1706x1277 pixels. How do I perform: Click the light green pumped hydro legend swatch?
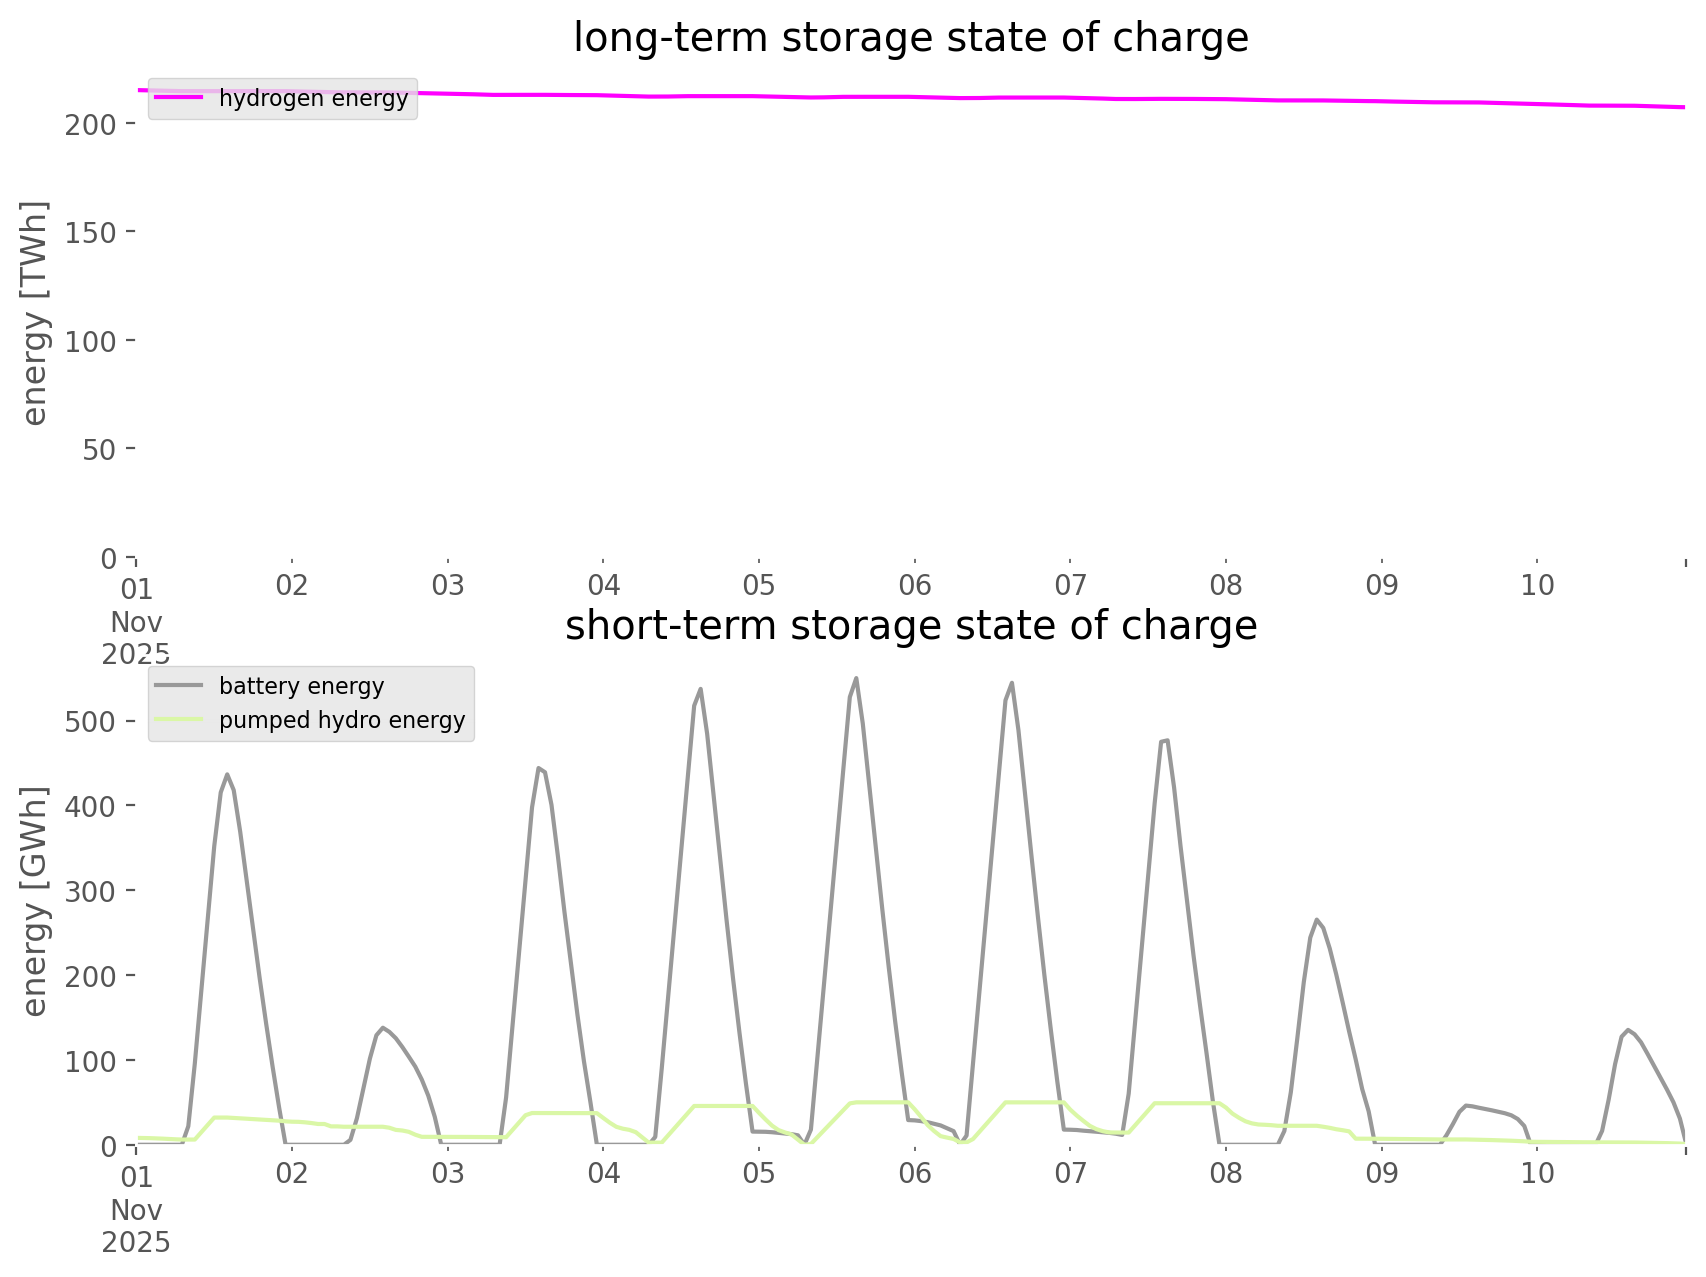click(179, 720)
